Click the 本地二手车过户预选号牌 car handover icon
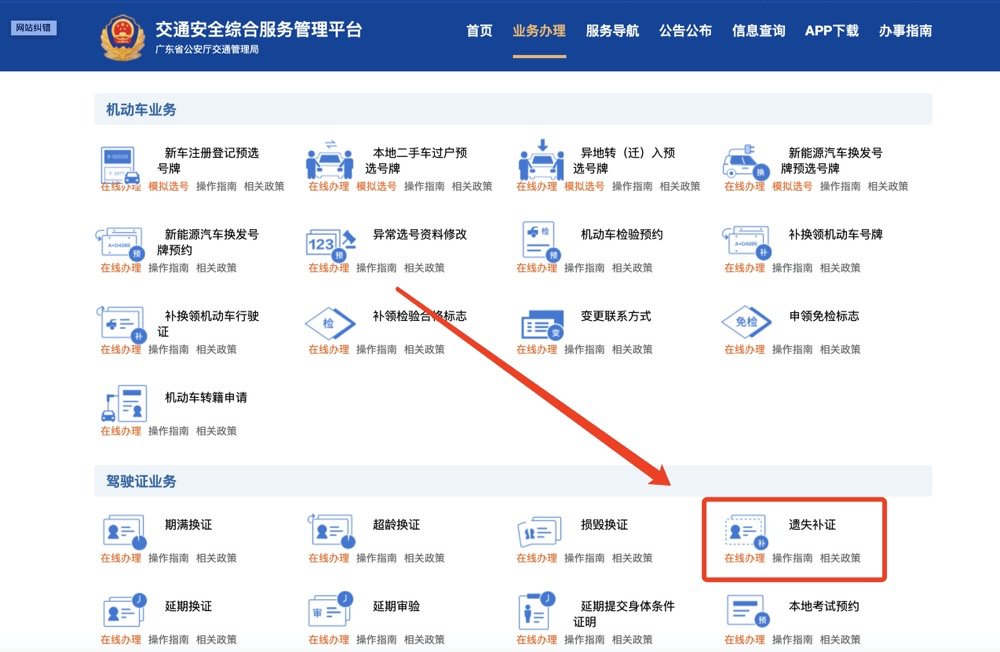 click(x=331, y=160)
